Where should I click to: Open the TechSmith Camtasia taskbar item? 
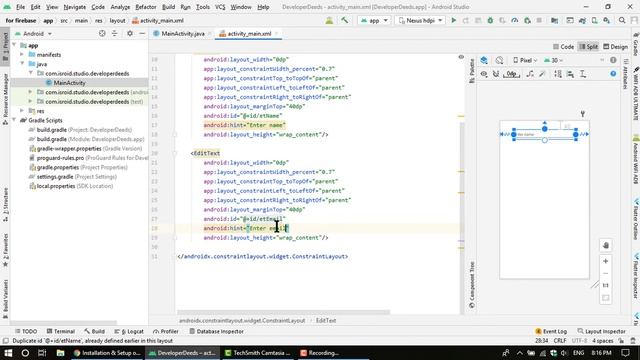click(258, 353)
